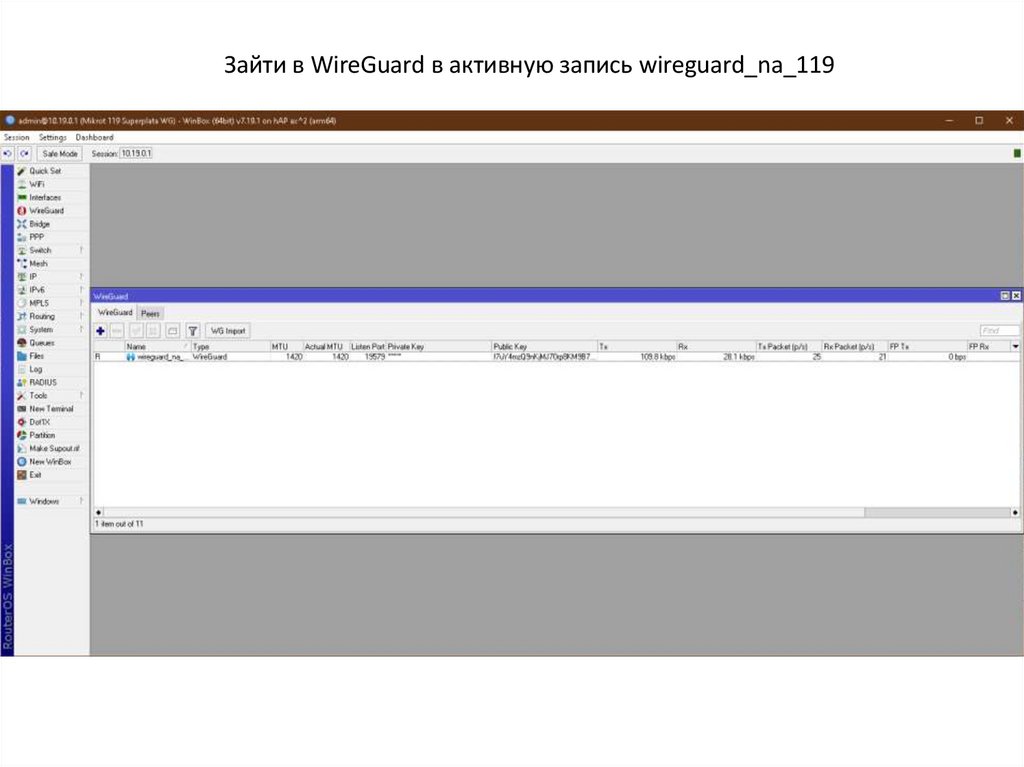Sort by the Listen Port column header
Image resolution: width=1024 pixels, height=767 pixels.
[368, 346]
